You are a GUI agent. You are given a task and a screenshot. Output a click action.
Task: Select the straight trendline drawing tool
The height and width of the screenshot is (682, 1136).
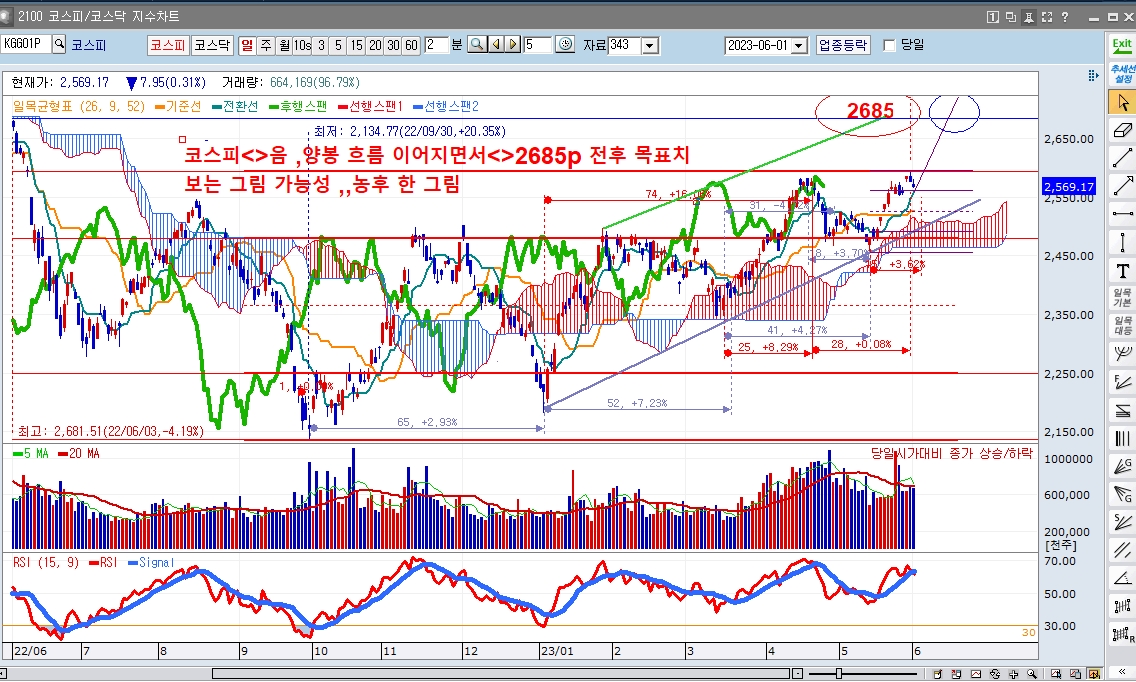[1122, 157]
